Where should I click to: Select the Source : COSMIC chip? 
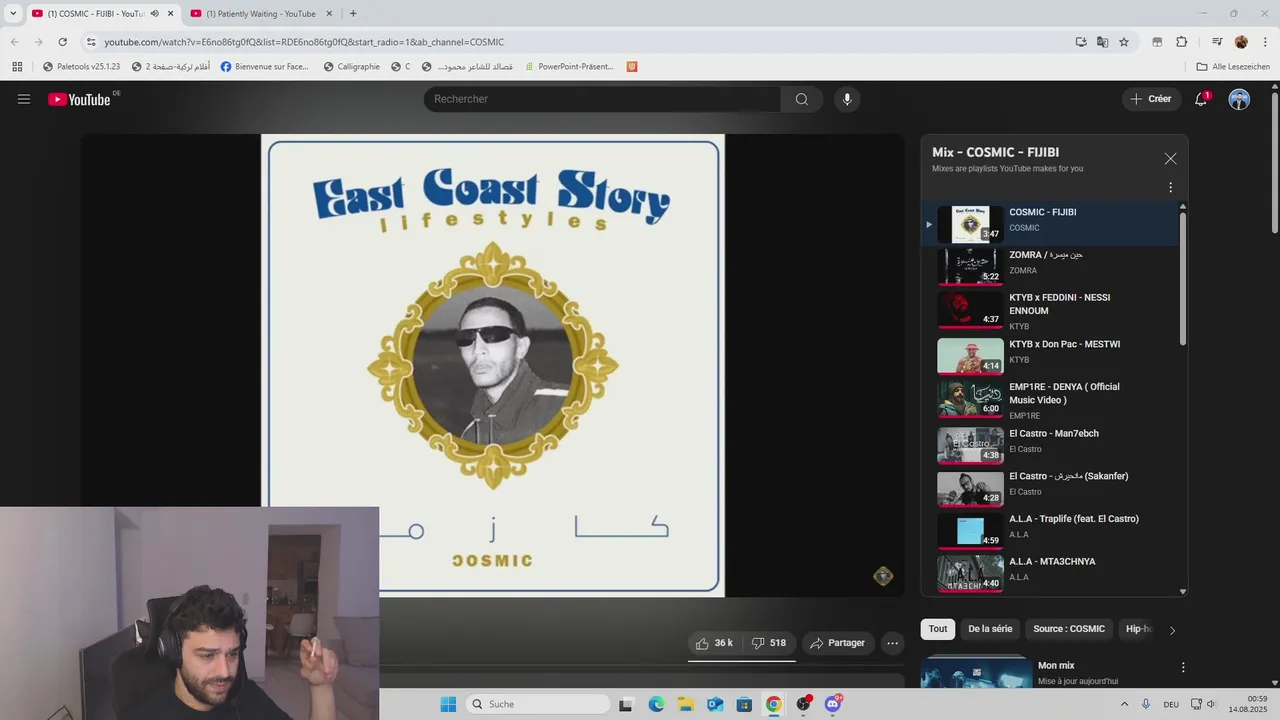[1069, 629]
